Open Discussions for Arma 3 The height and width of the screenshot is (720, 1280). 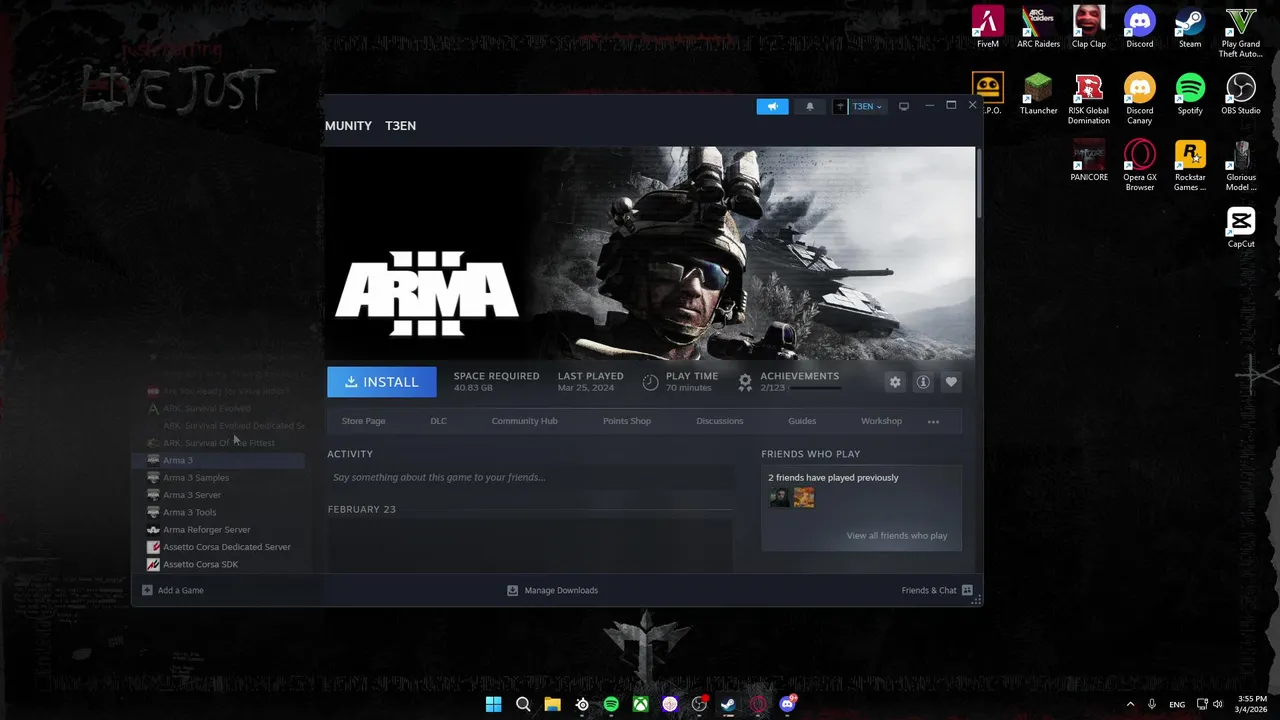pos(720,421)
